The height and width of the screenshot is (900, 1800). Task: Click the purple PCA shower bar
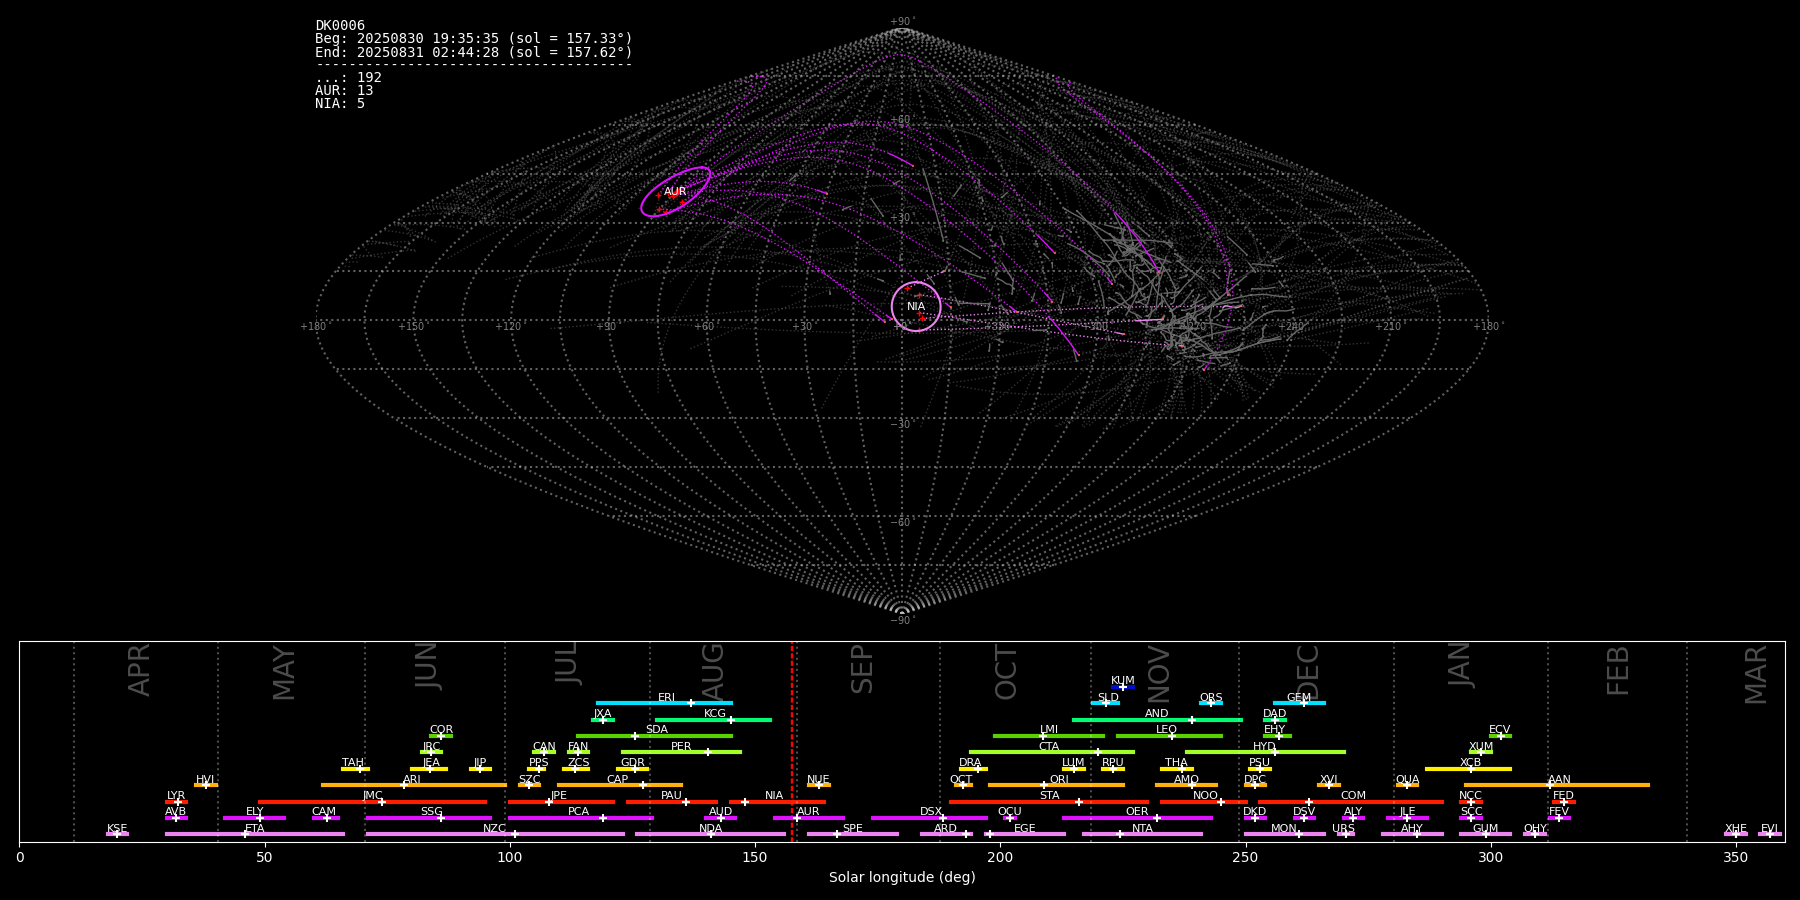(580, 818)
